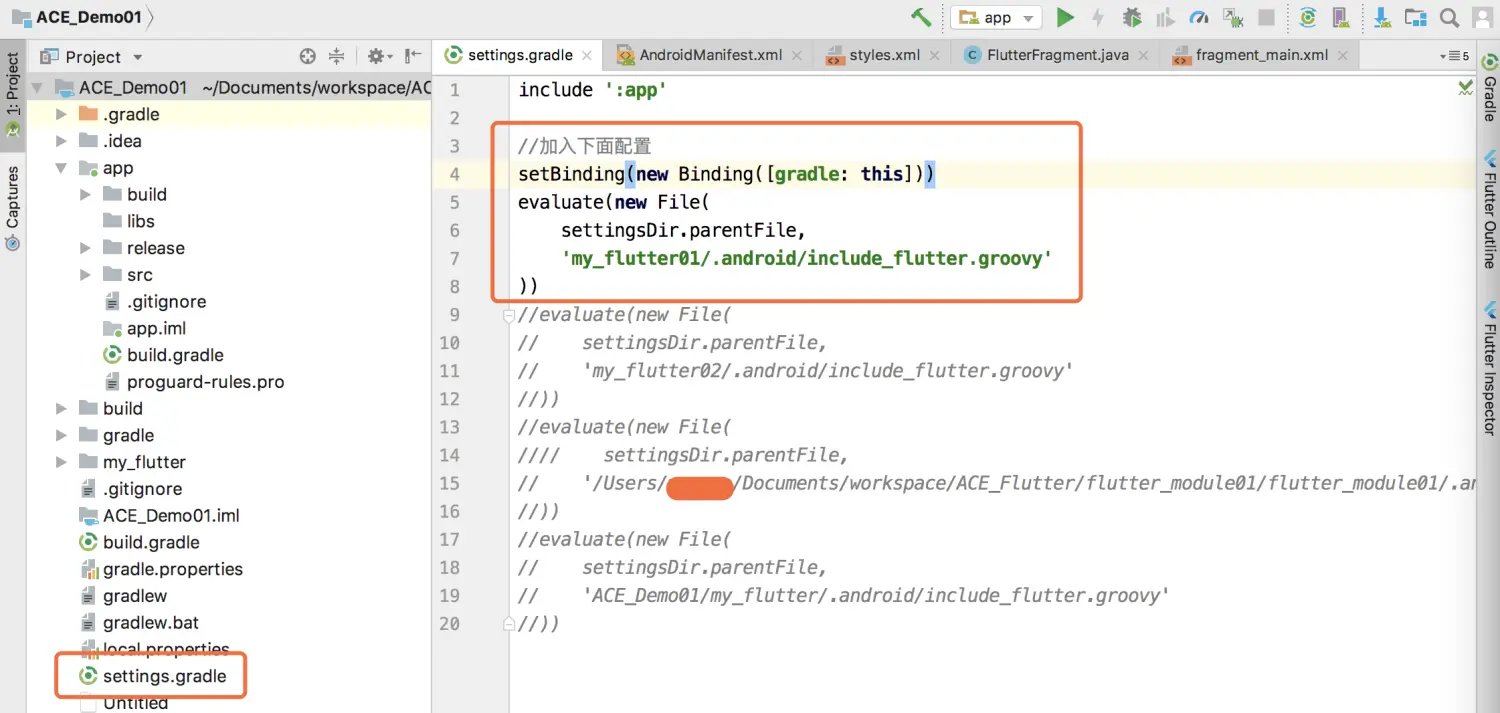Show the hidden tabs list dropdown

click(x=1454, y=56)
